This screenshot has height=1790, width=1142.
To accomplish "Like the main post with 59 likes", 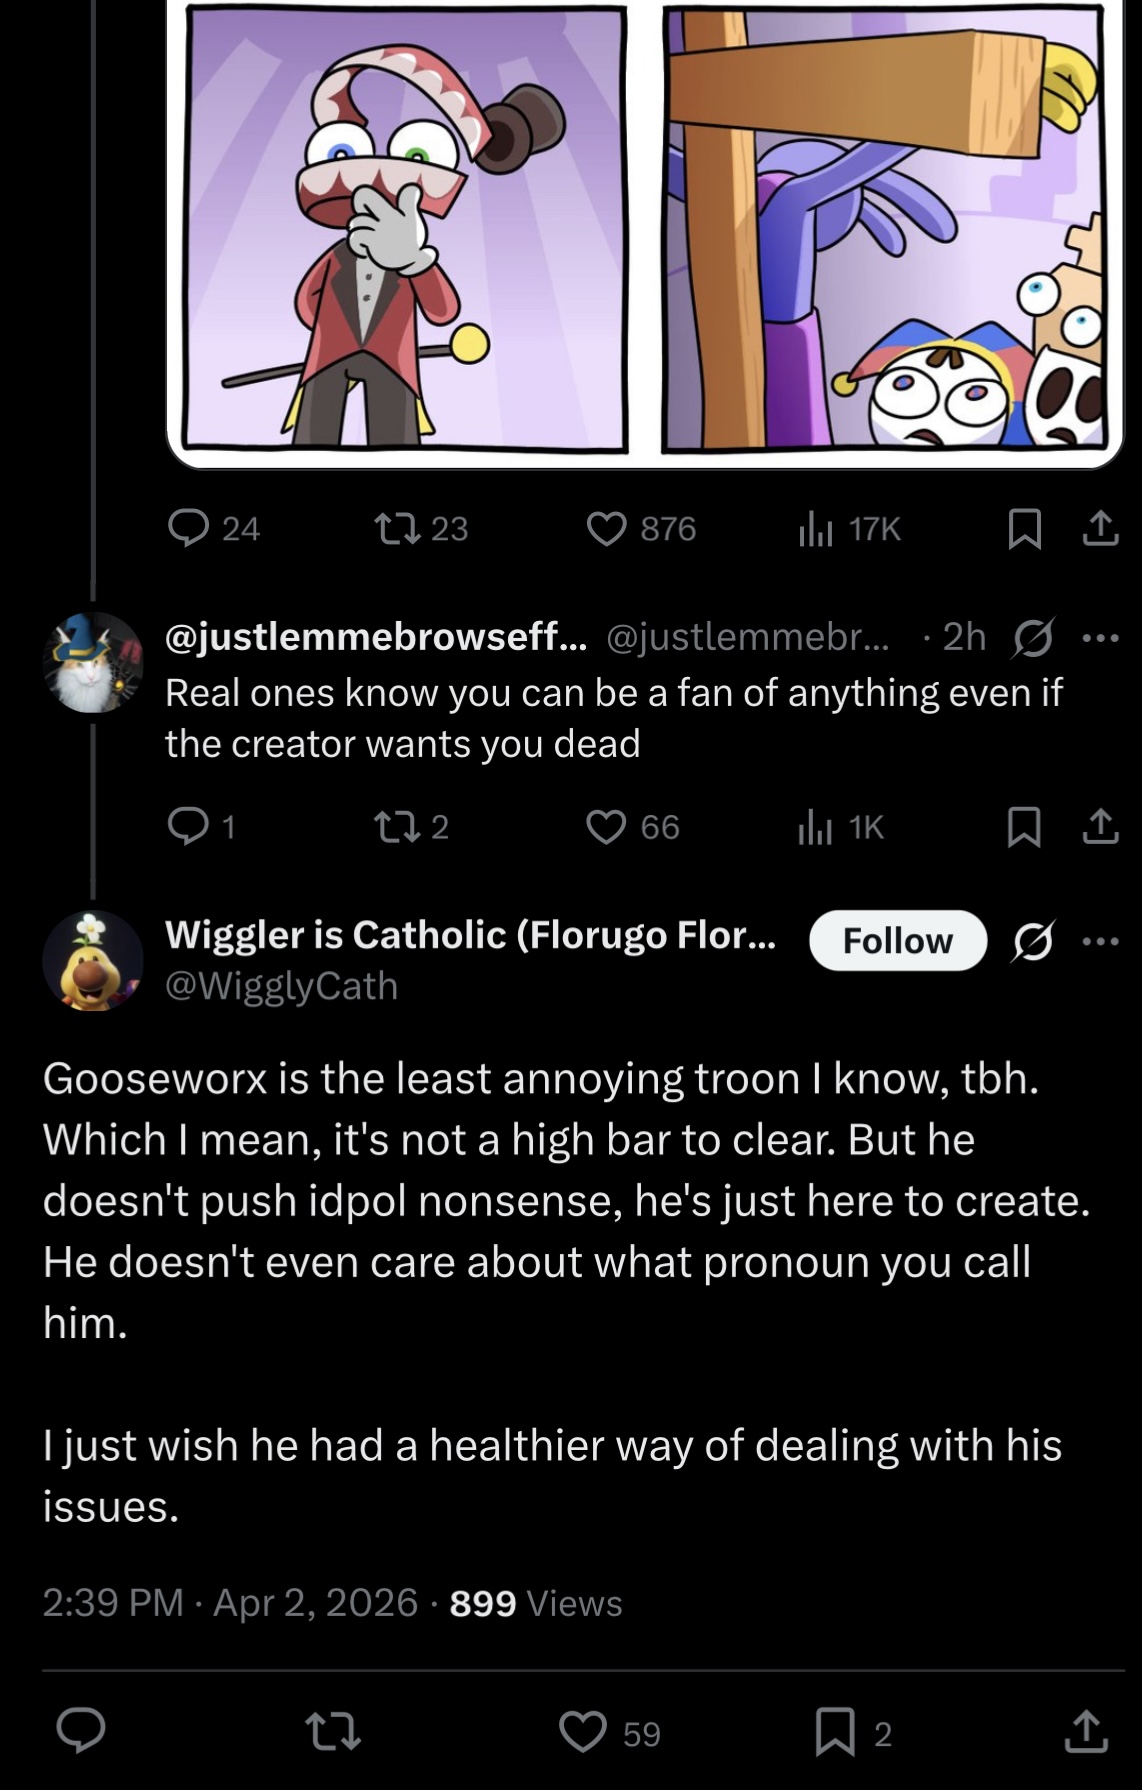I will pos(609,1732).
